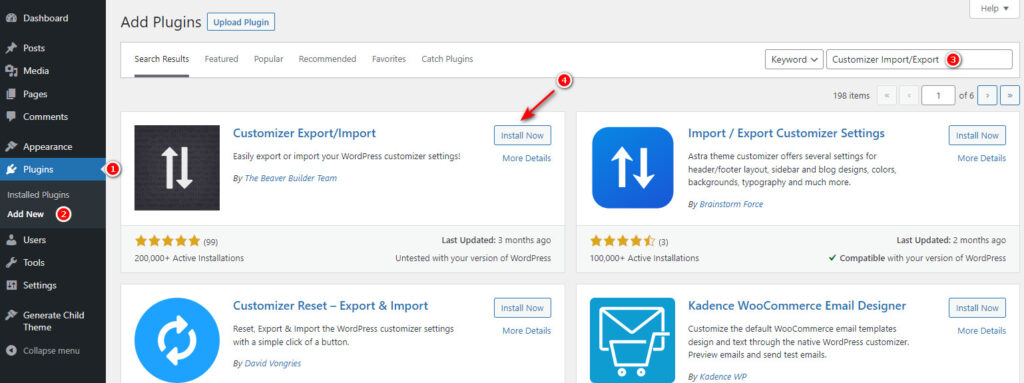This screenshot has height=383, width=1024.
Task: Click the Media icon in sidebar
Action: point(10,71)
